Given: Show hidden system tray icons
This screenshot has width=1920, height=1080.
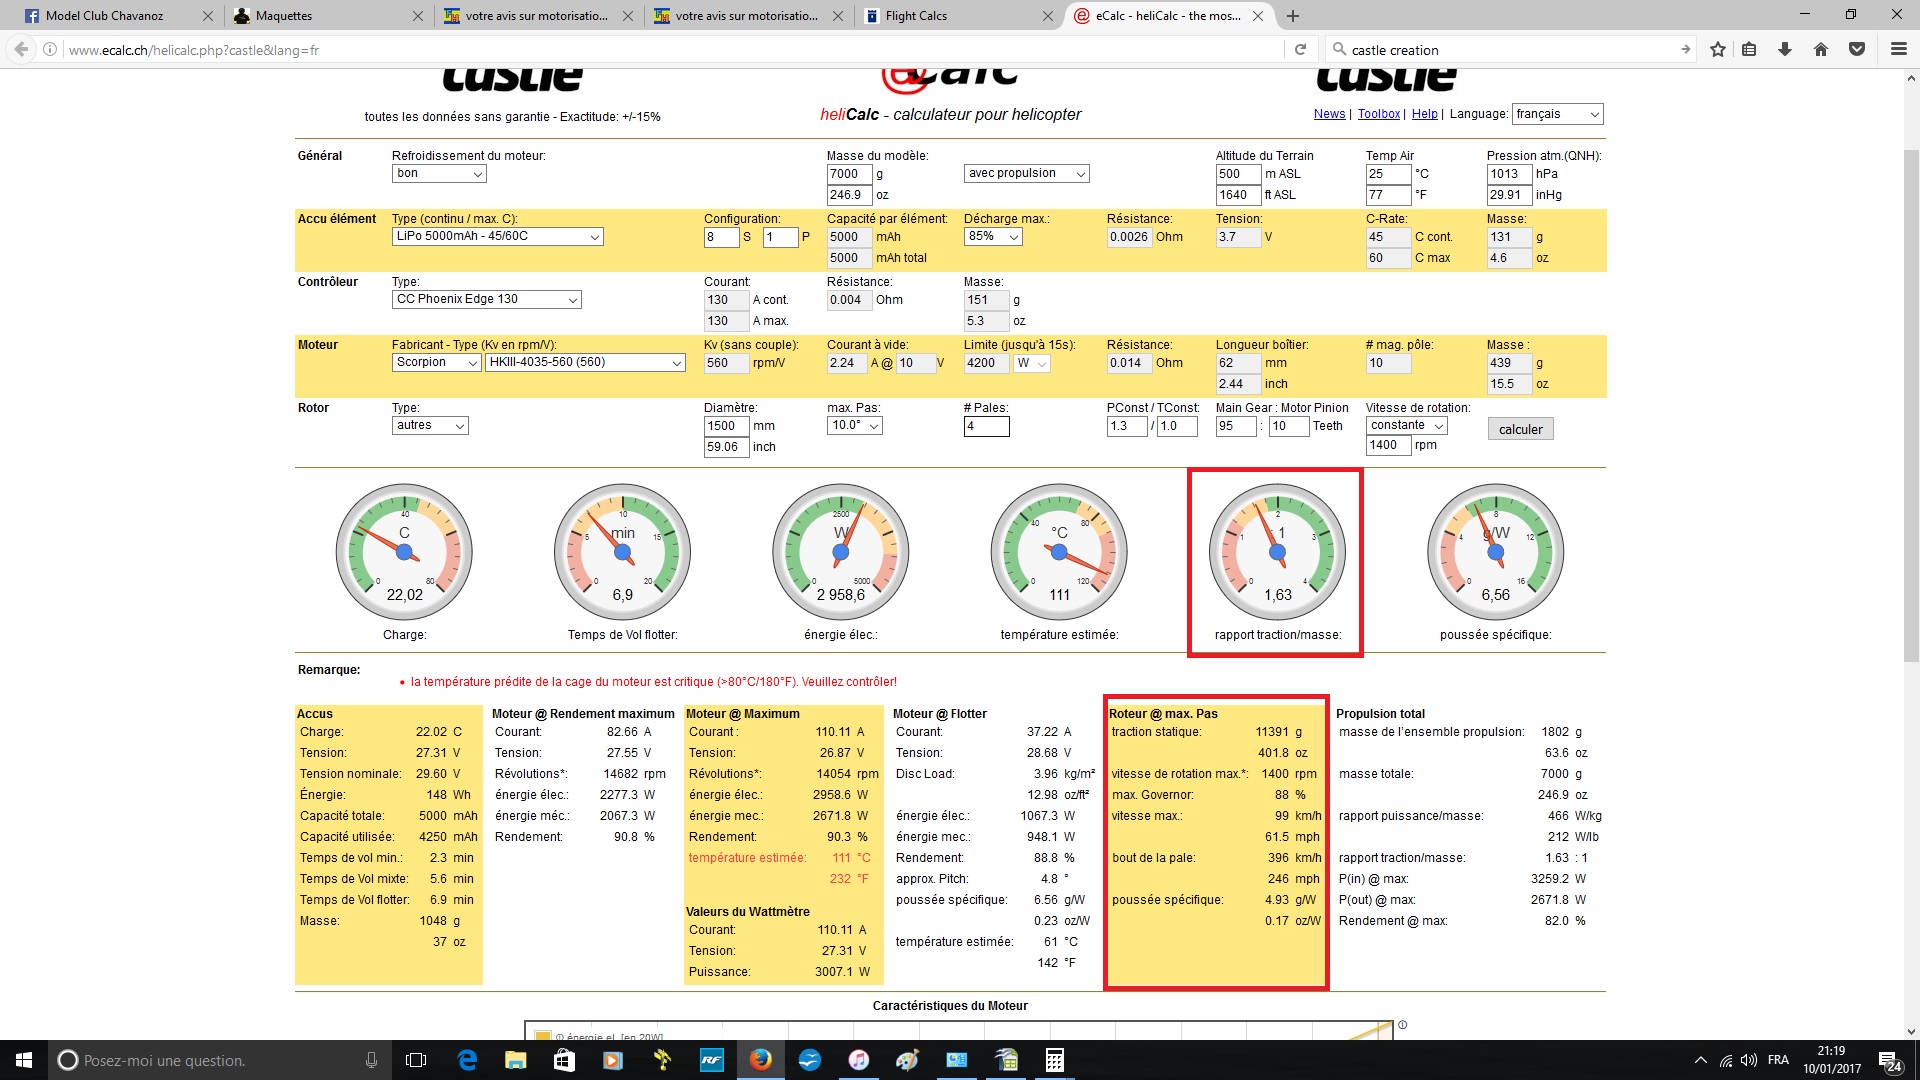Looking at the screenshot, I should (1700, 1060).
